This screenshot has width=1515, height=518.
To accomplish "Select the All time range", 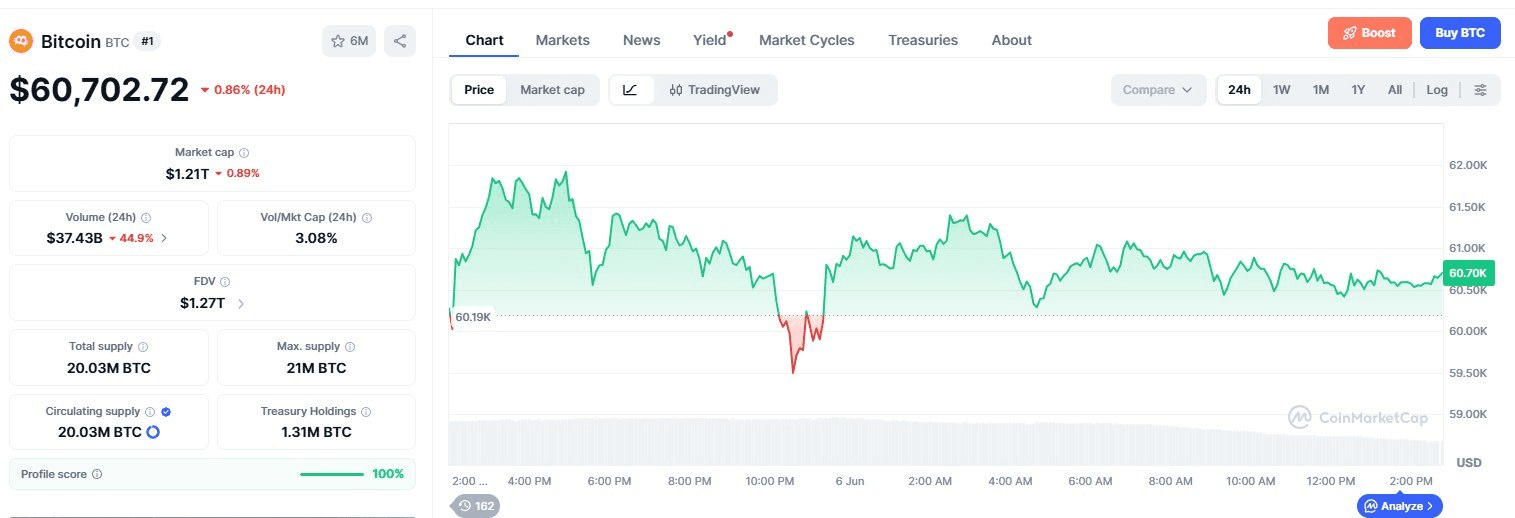I will click(1395, 90).
